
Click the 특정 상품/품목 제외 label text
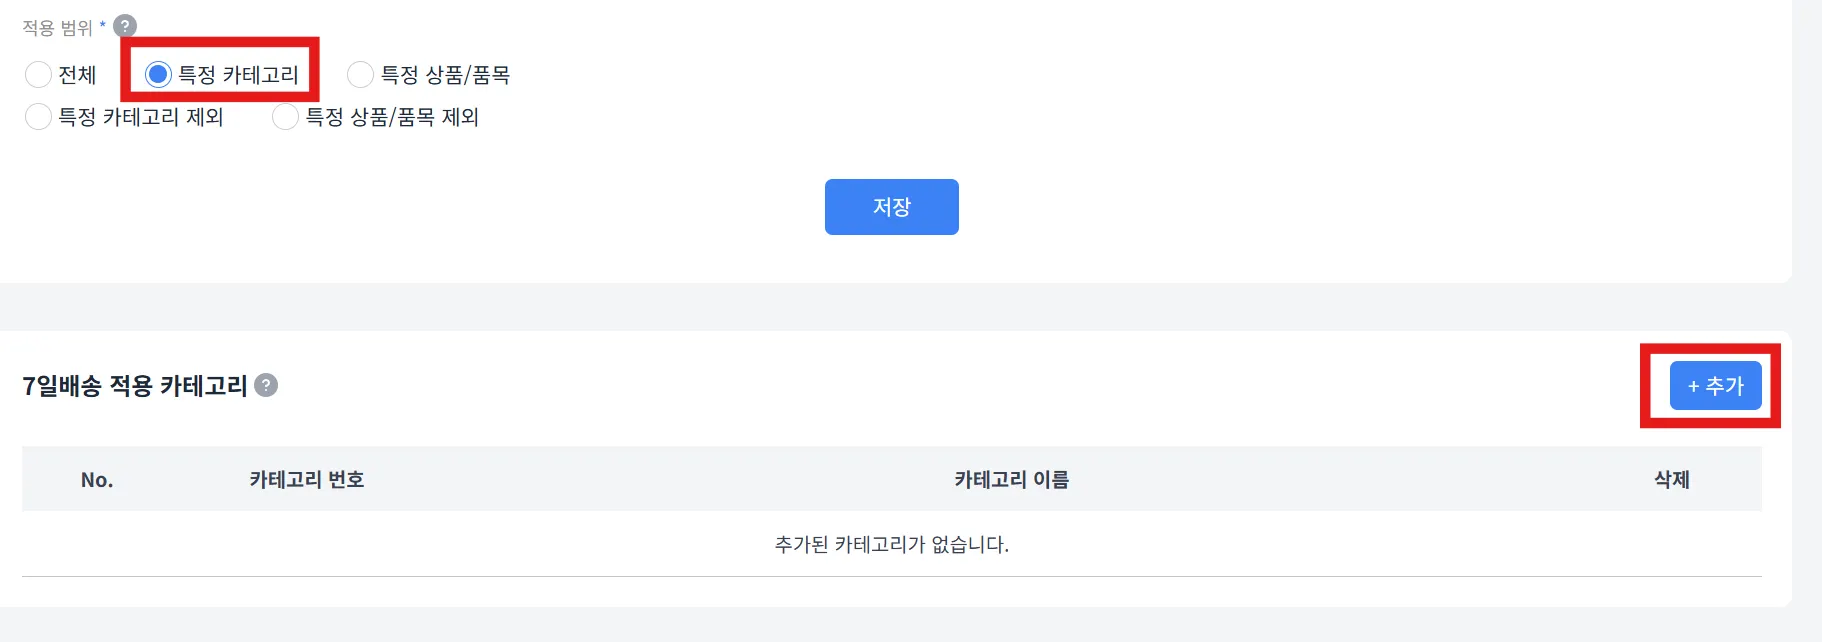[392, 117]
